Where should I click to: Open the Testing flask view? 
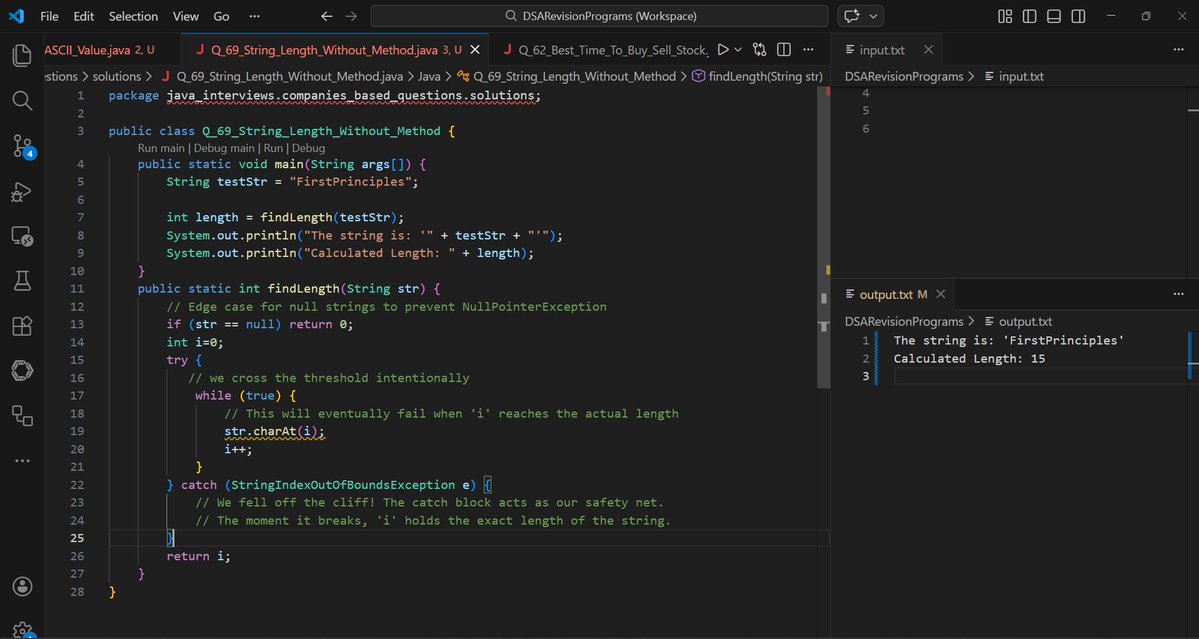[x=22, y=281]
